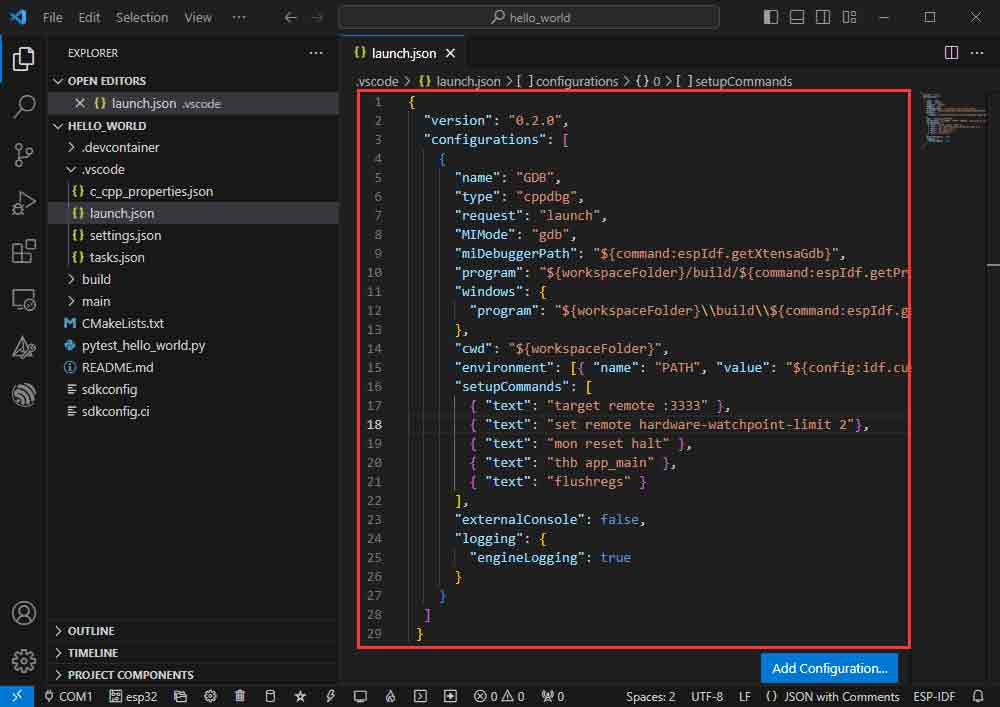The width and height of the screenshot is (1000, 707).
Task: Open the Accounts icon in activity bar
Action: (x=24, y=613)
